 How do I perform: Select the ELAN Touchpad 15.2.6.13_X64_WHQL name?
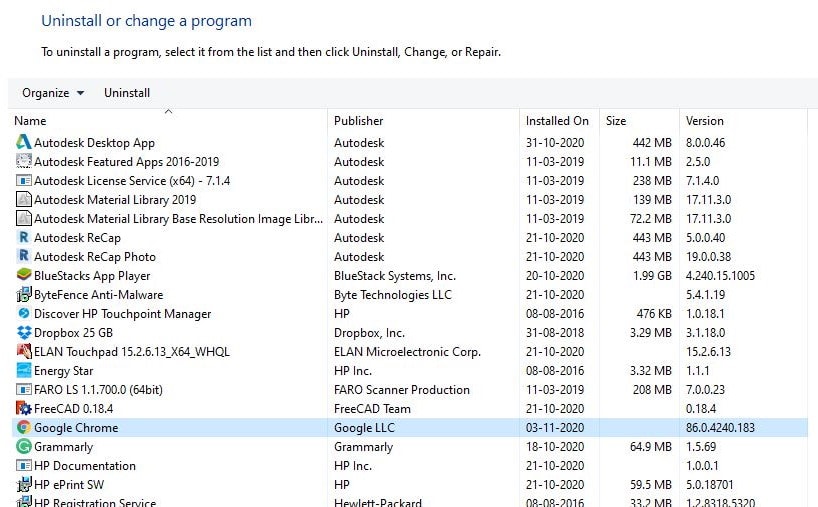point(131,352)
